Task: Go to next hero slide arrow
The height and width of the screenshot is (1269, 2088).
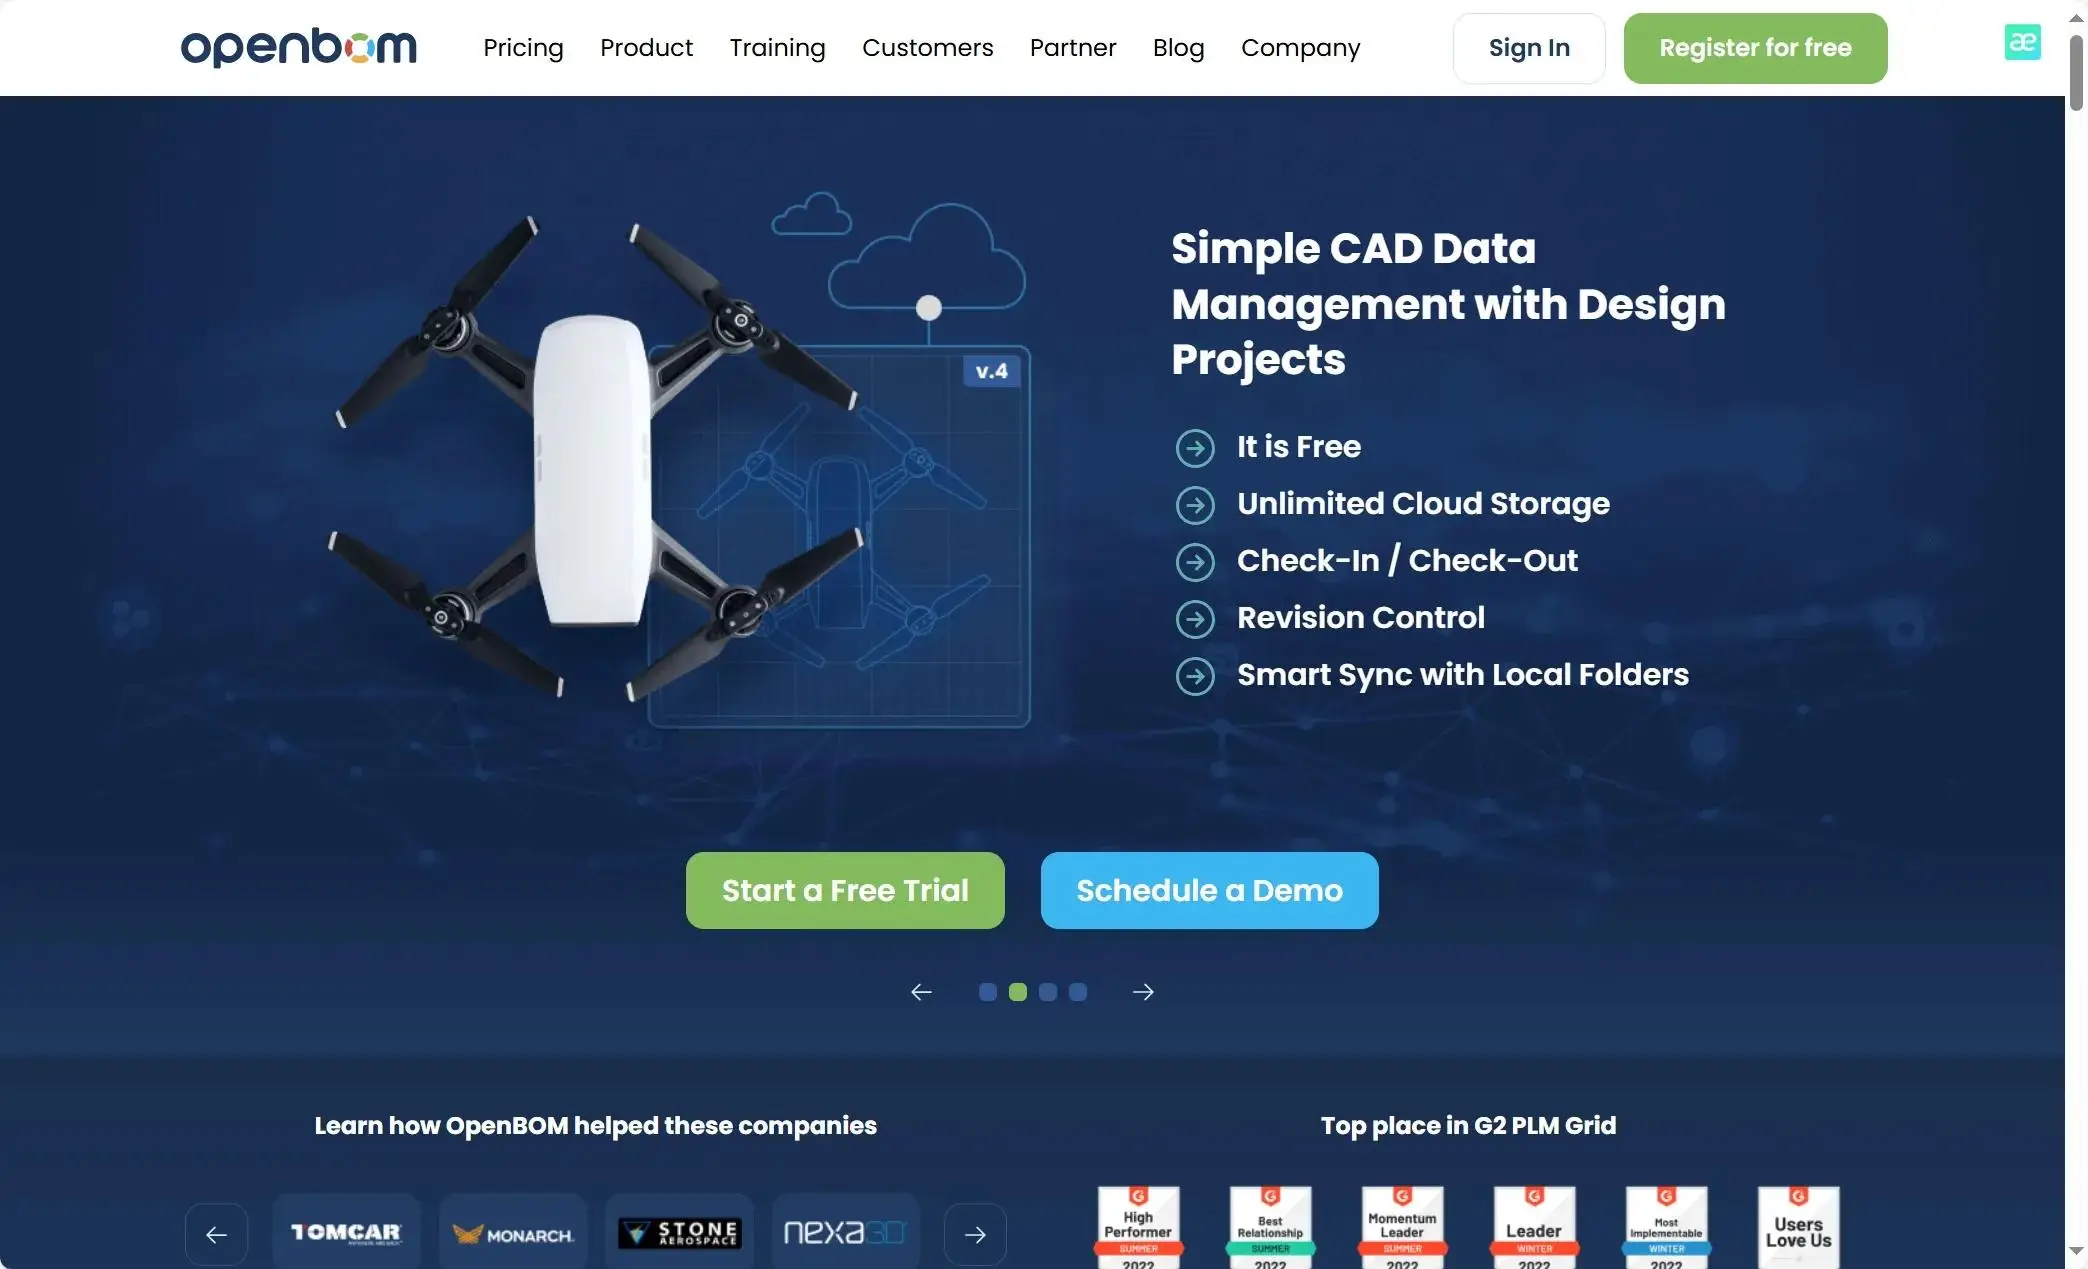Action: [x=1143, y=992]
